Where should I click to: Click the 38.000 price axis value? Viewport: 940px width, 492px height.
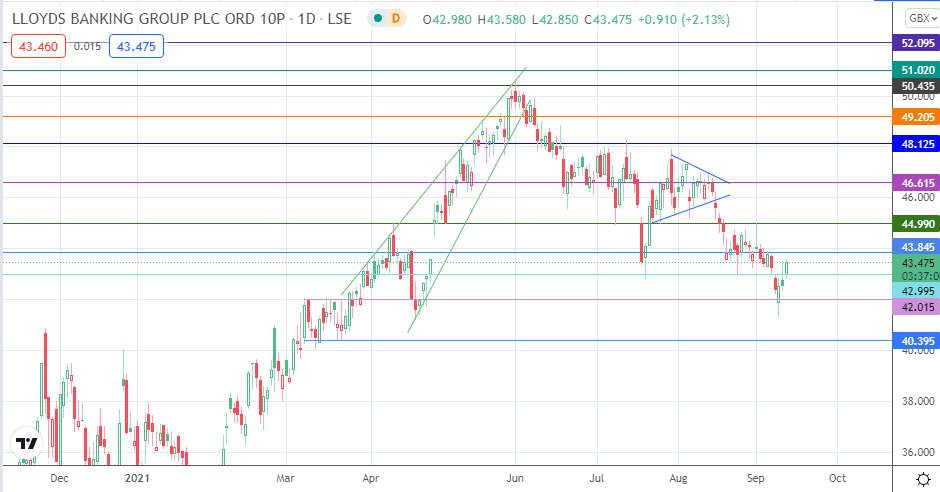[x=918, y=402]
